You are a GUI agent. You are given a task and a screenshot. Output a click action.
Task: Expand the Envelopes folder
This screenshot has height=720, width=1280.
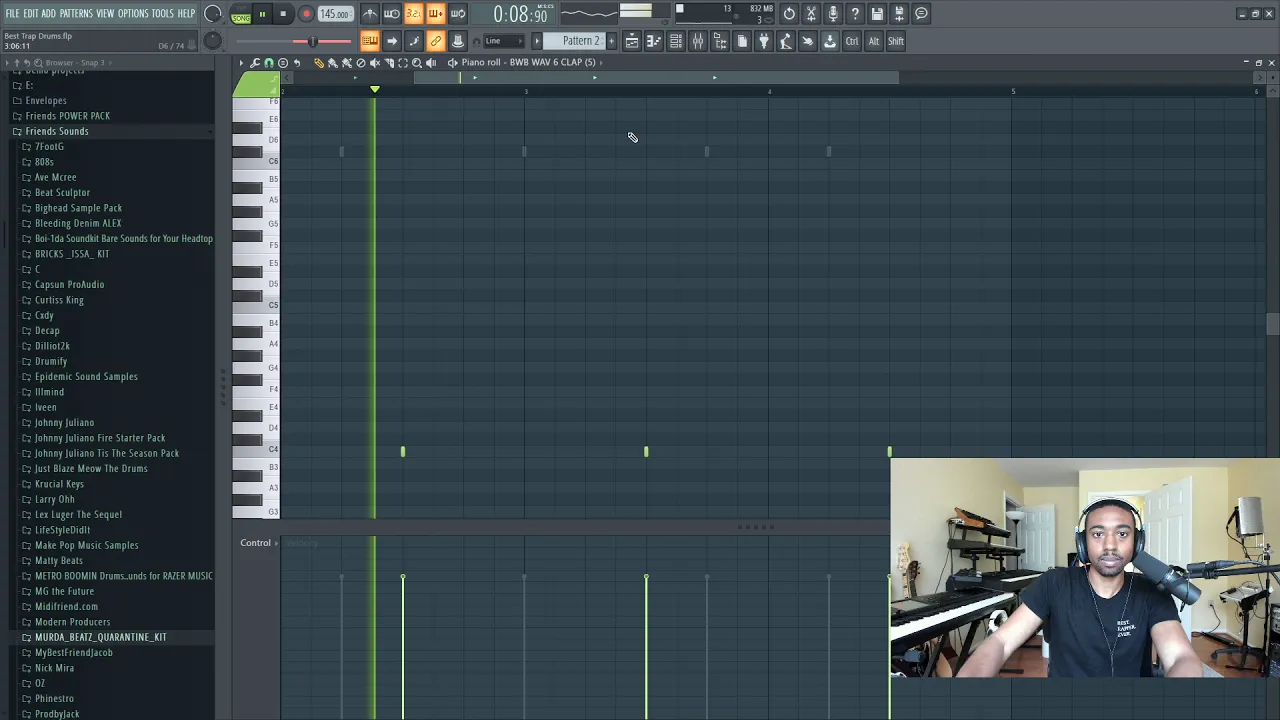point(46,100)
